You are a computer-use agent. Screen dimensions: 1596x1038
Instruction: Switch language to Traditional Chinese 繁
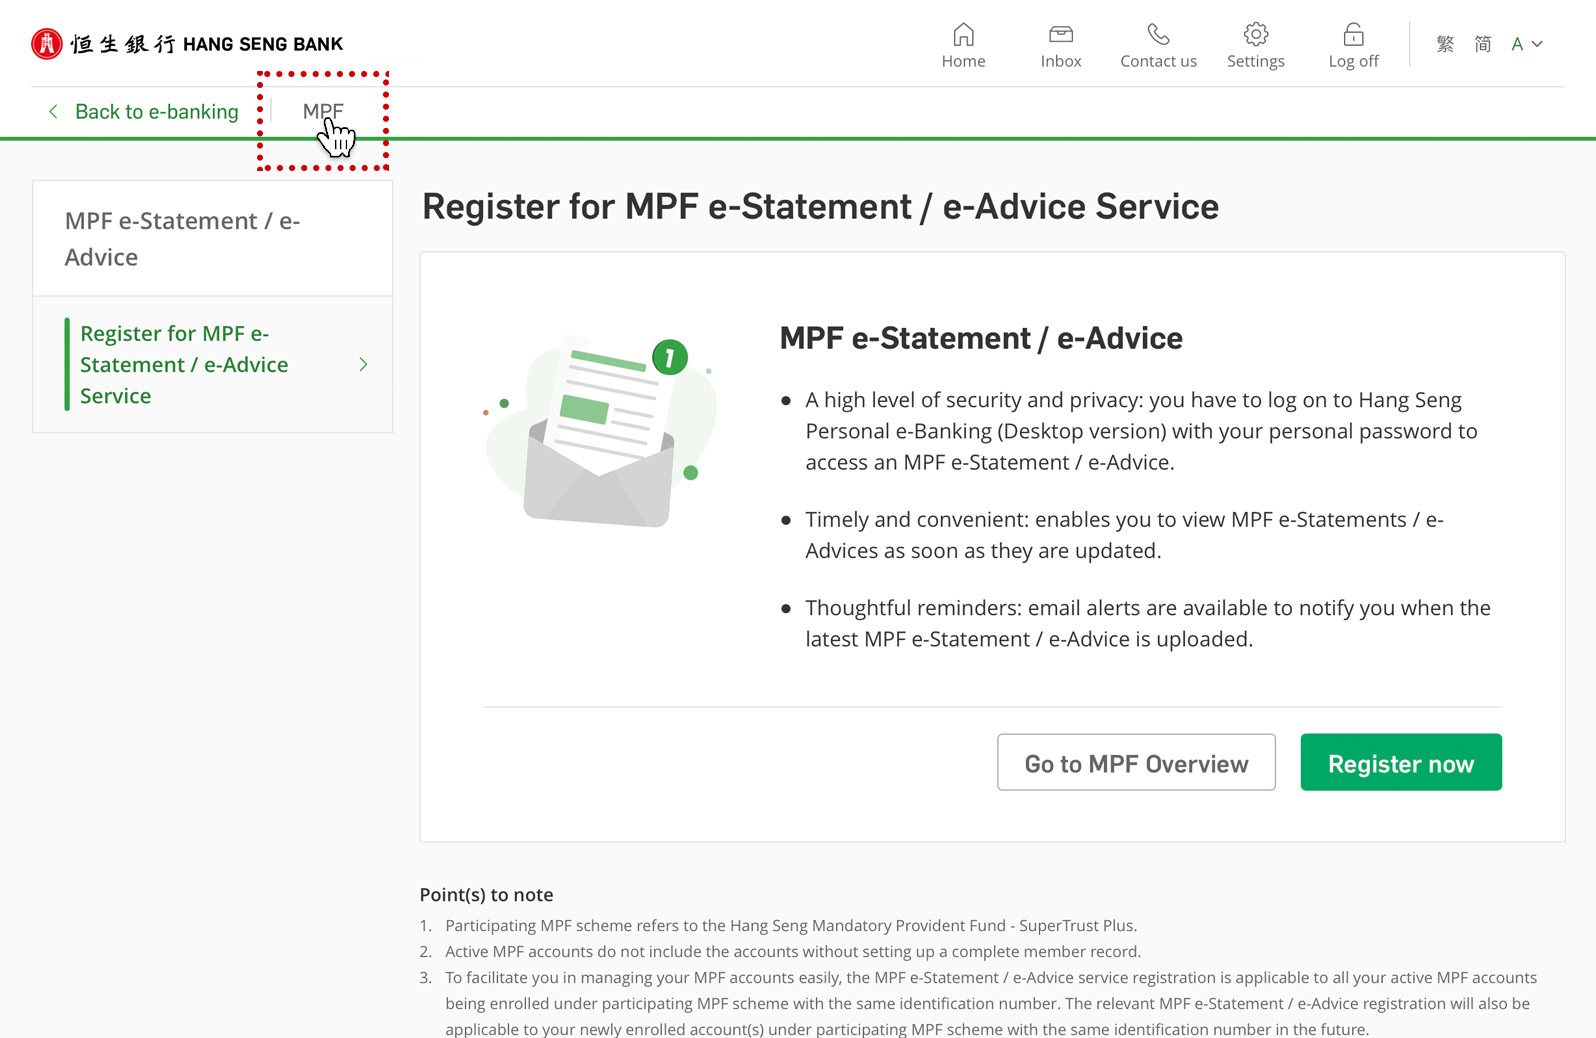1445,44
